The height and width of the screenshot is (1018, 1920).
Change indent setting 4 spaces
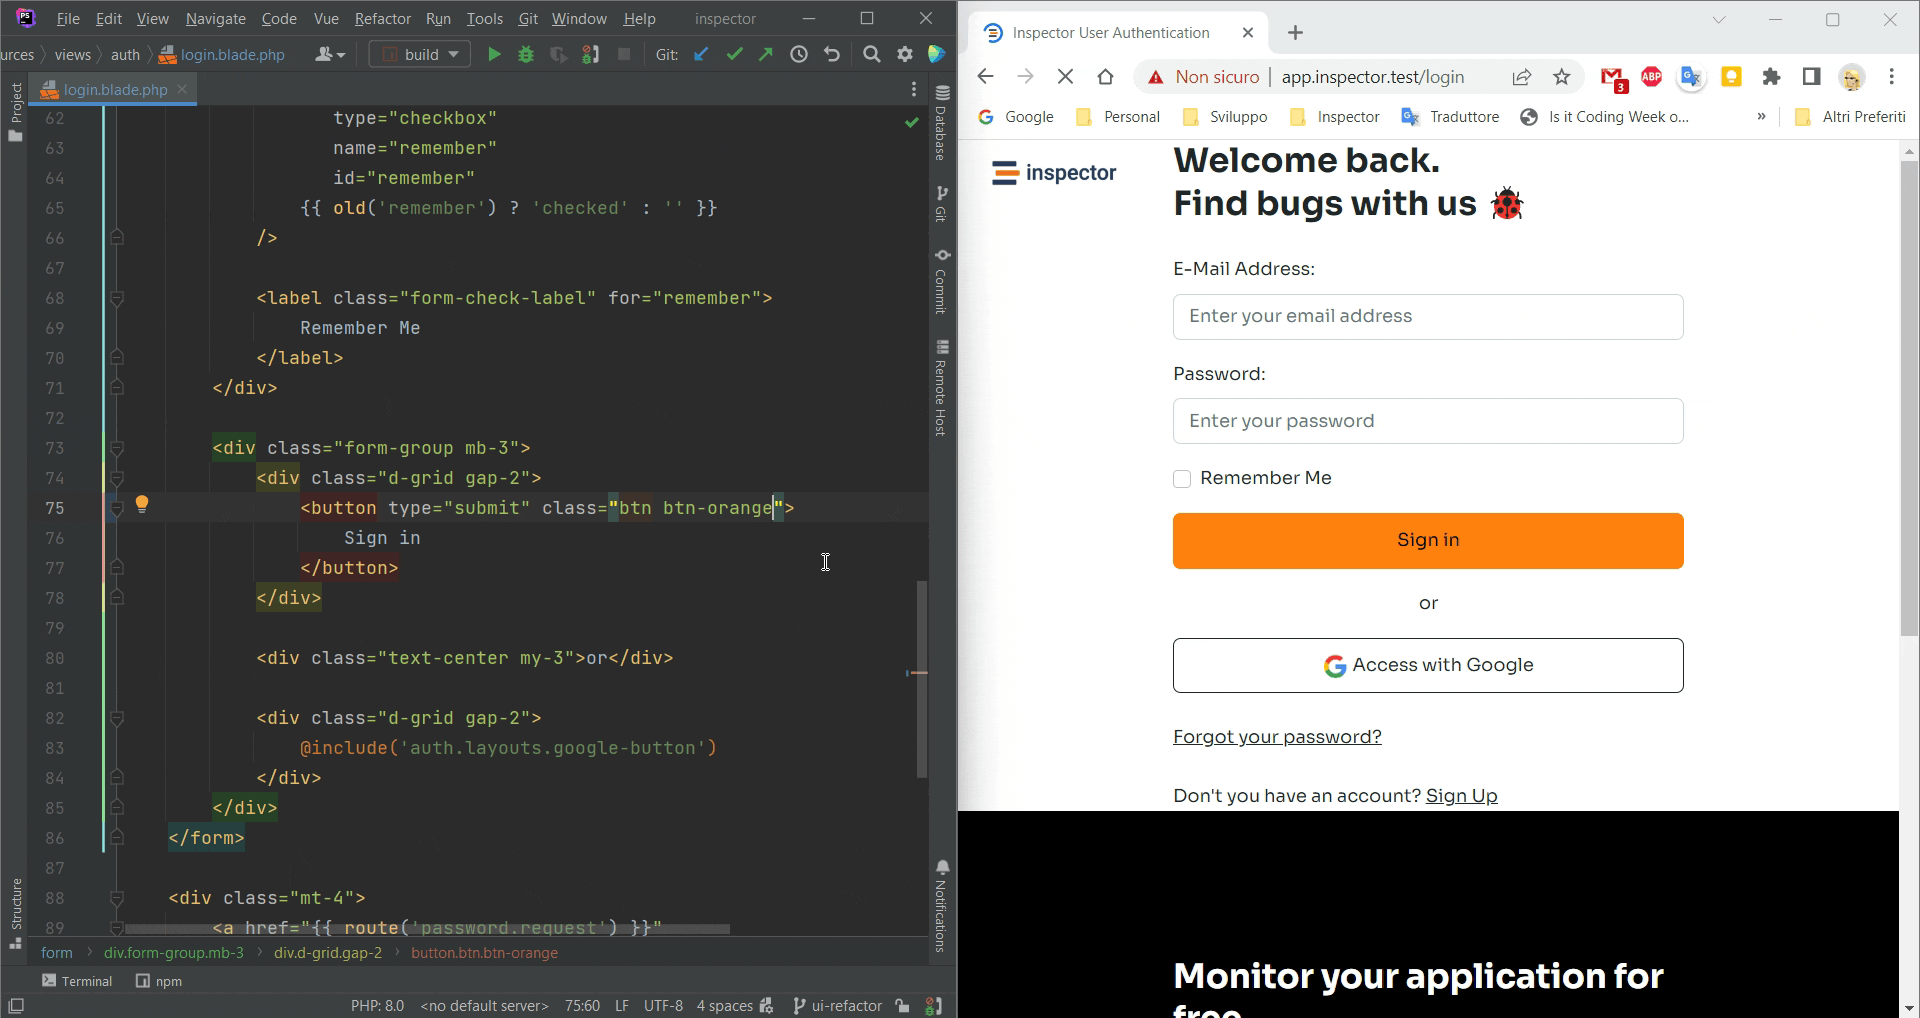724,1006
